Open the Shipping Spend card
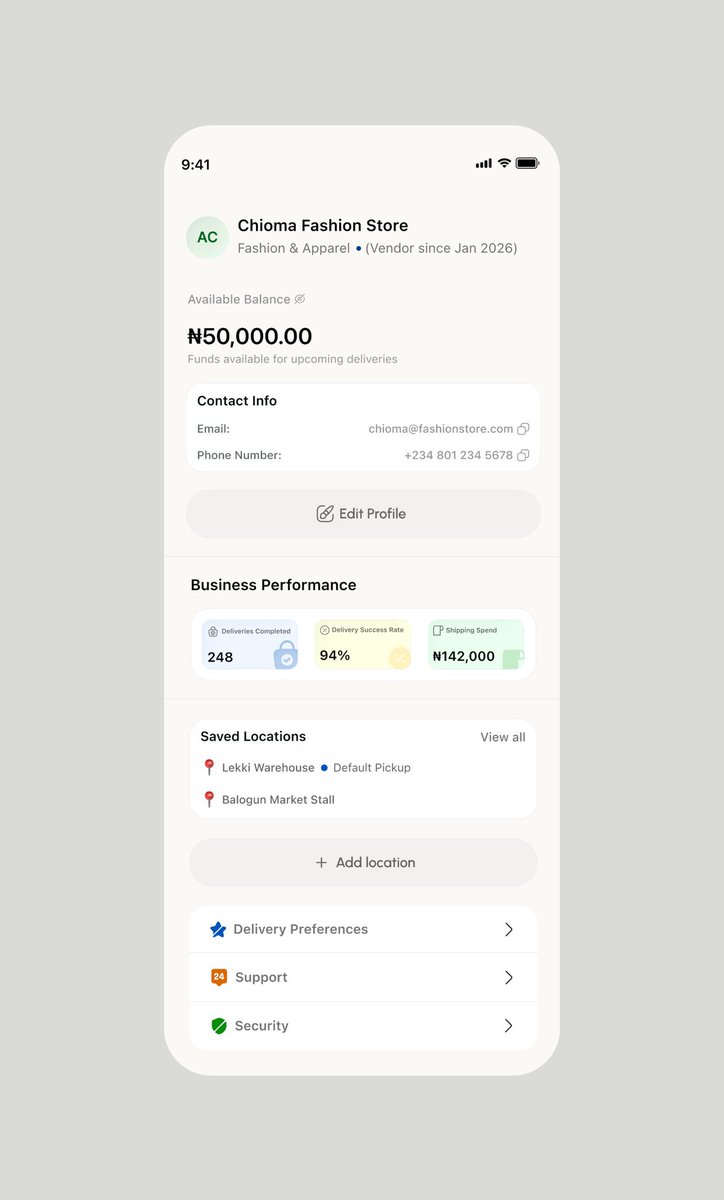The image size is (724, 1200). (x=476, y=645)
